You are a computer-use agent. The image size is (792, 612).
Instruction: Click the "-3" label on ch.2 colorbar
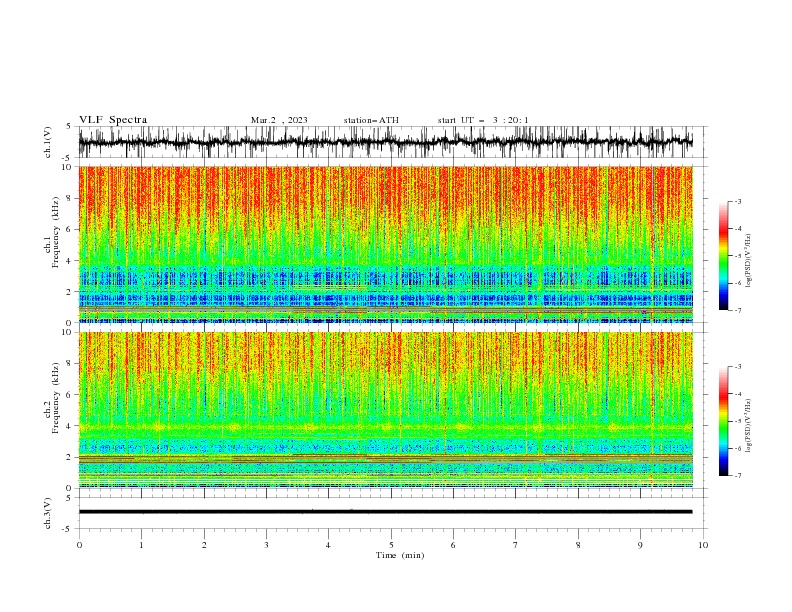pos(738,367)
